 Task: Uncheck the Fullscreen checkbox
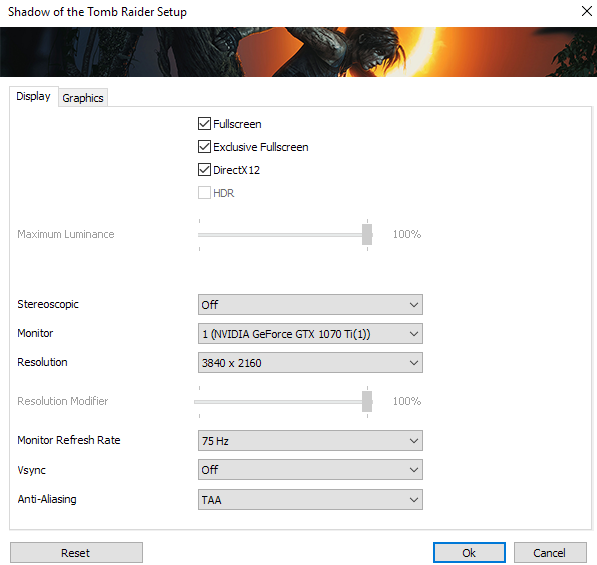click(204, 124)
